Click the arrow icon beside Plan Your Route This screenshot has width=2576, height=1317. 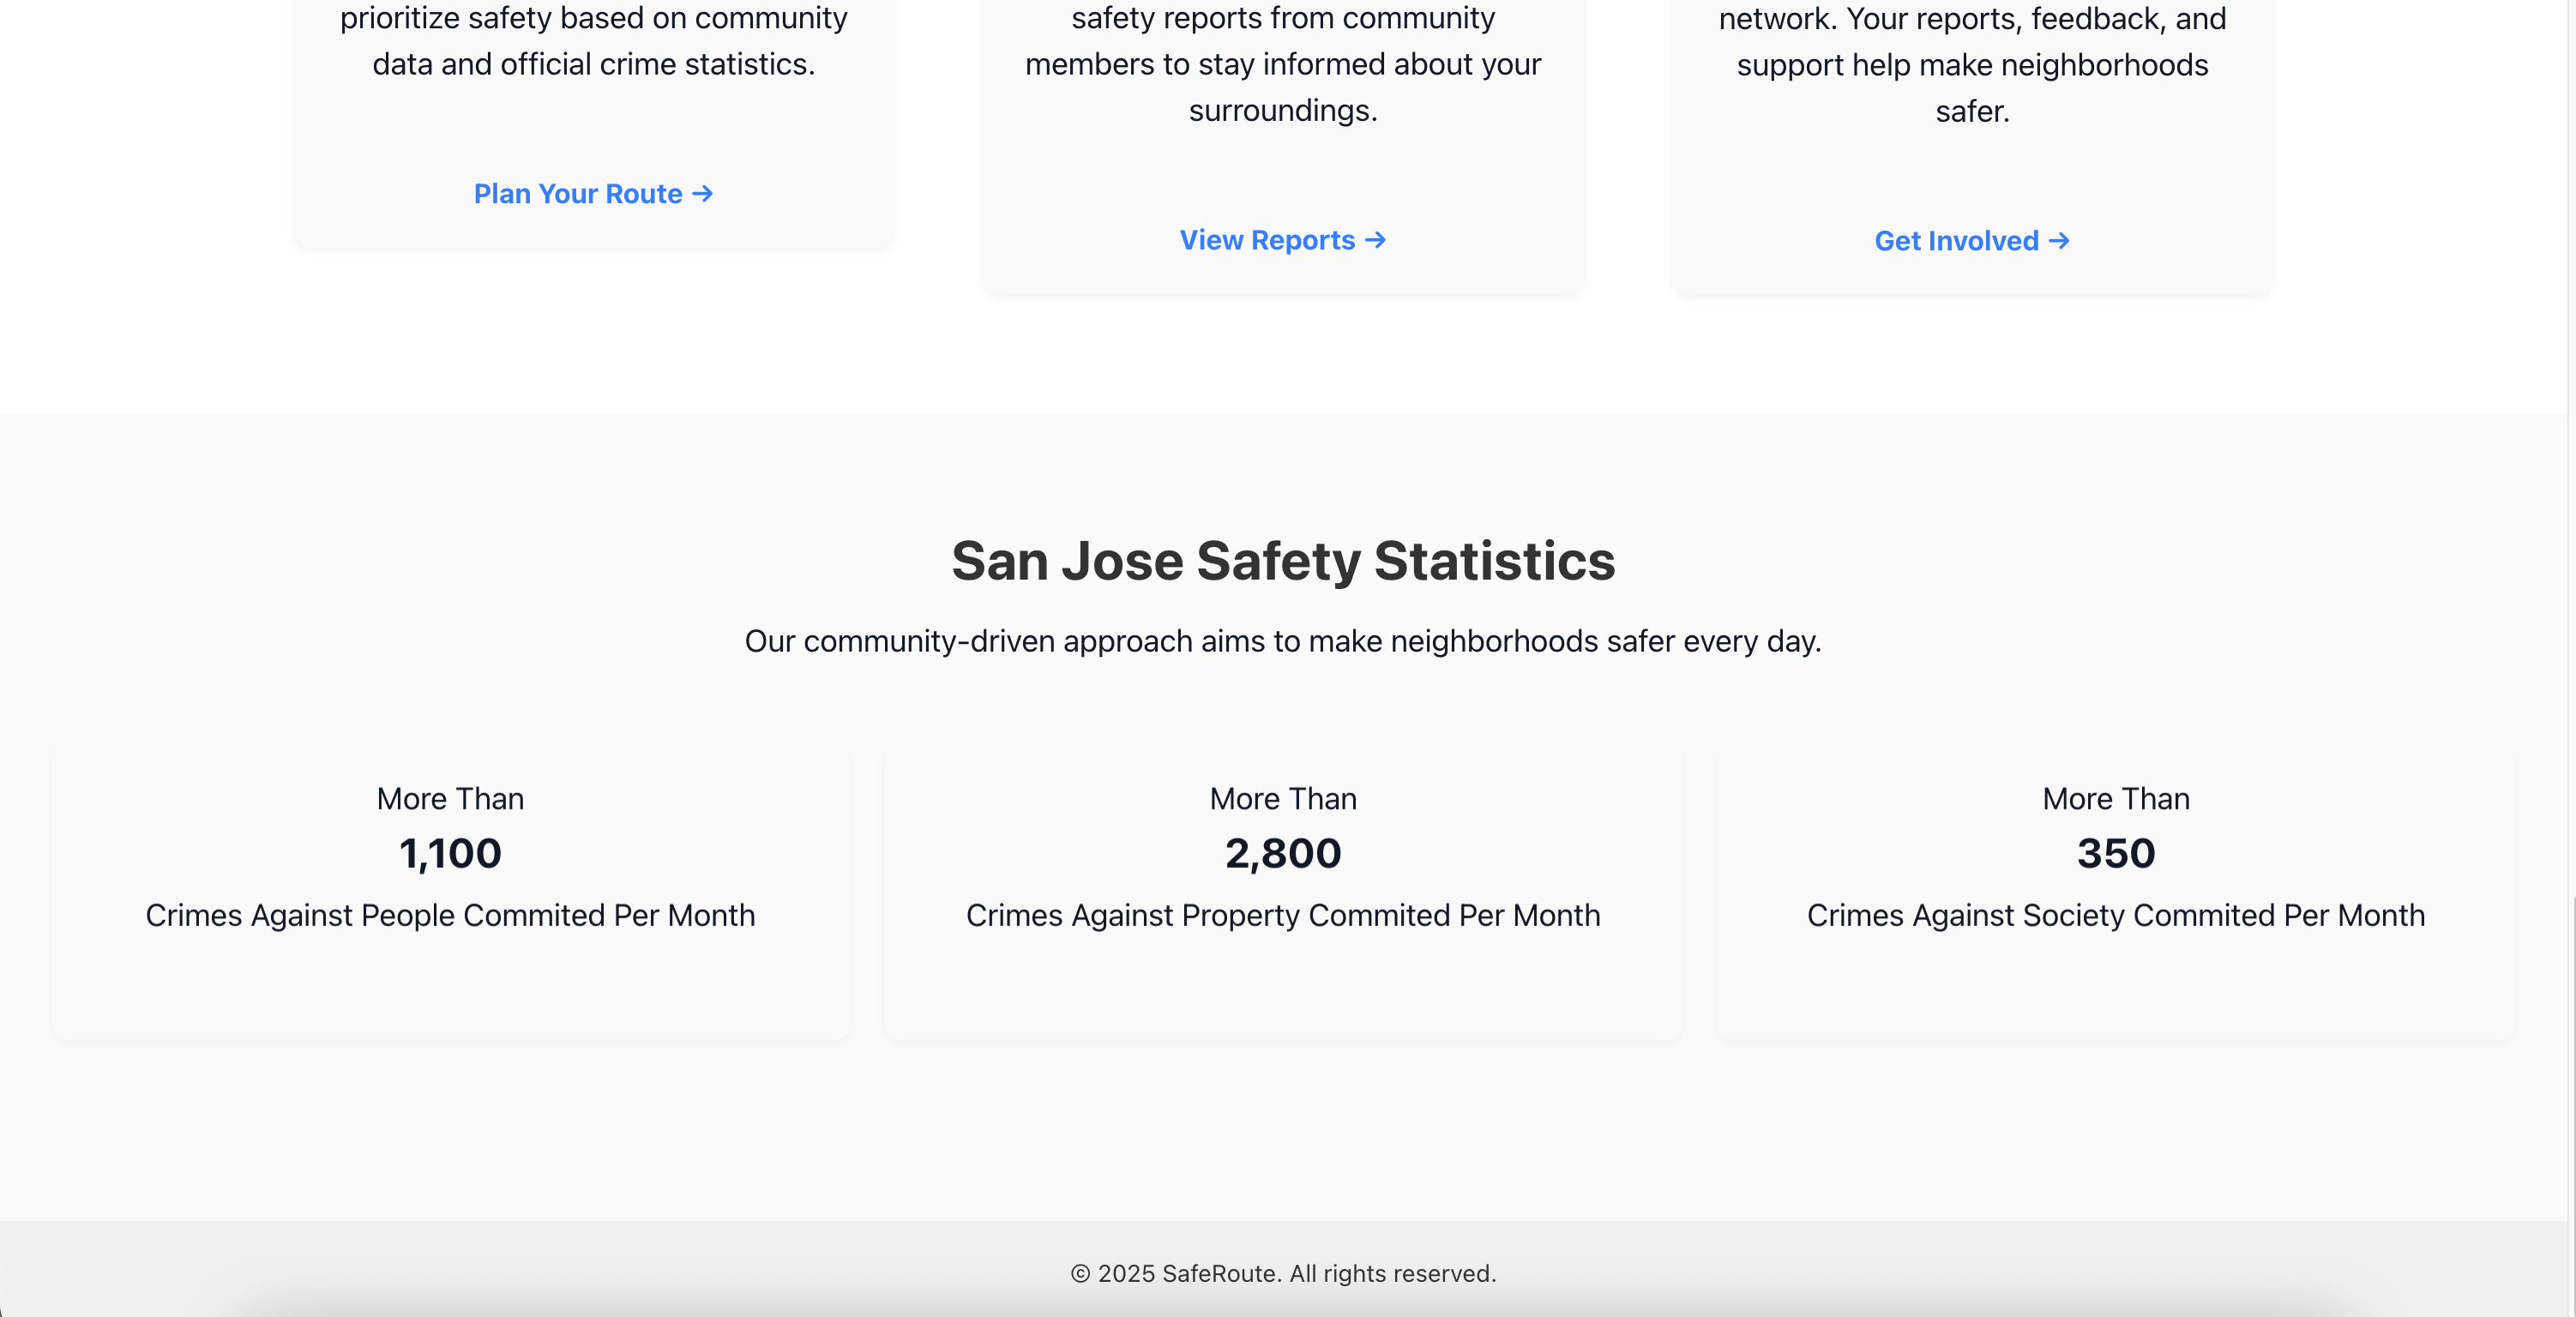(x=703, y=193)
